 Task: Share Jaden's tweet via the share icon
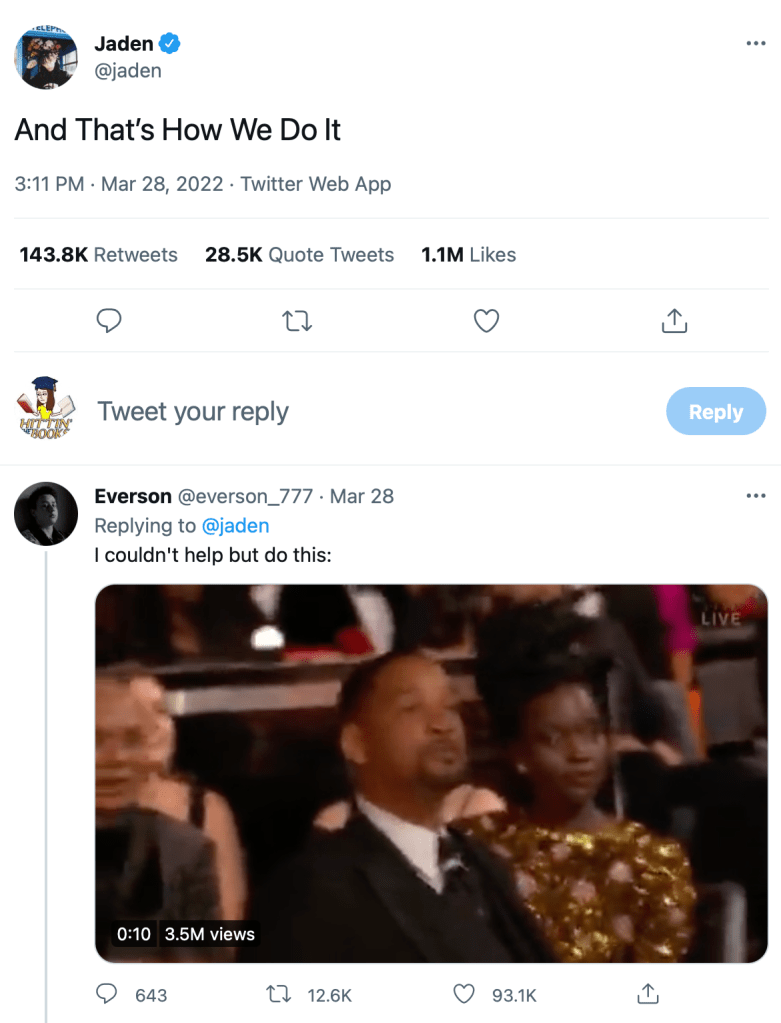(x=674, y=321)
